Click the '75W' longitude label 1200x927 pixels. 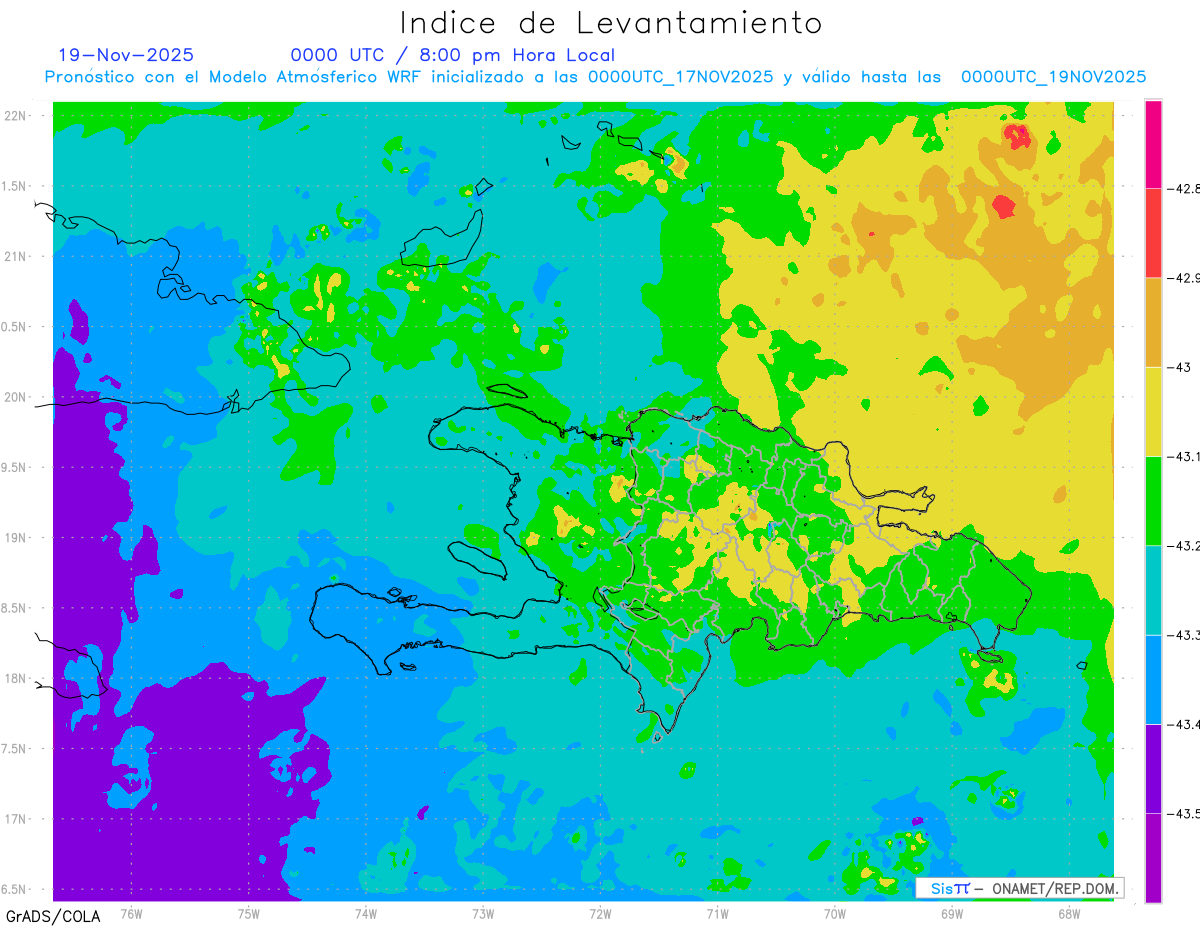(249, 913)
